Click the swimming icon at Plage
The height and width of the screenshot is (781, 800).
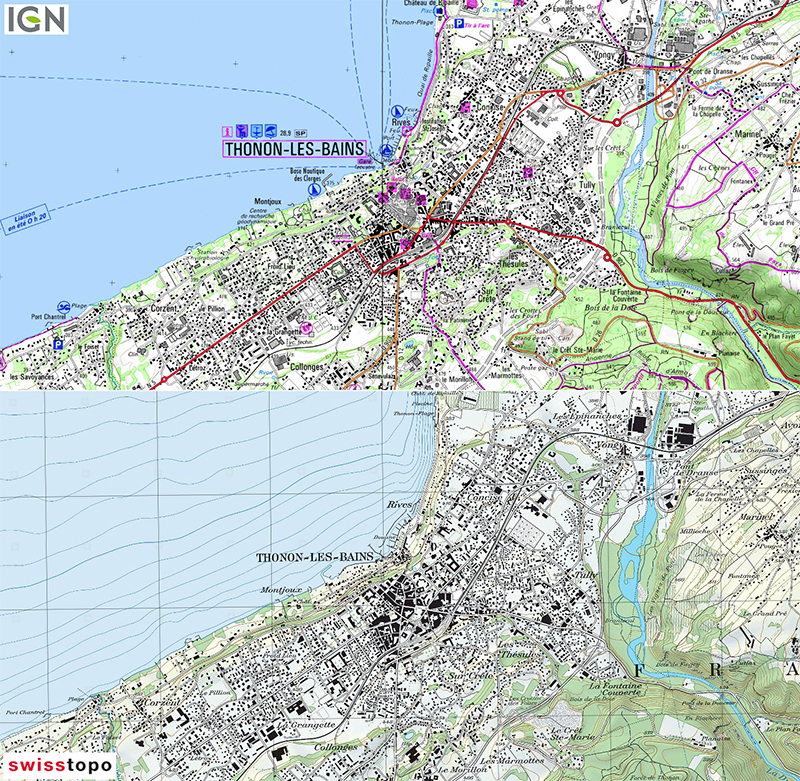tap(63, 305)
